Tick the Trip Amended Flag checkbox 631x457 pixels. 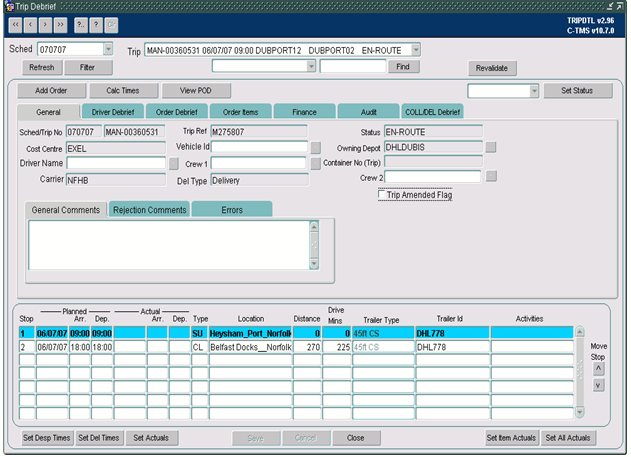click(x=381, y=194)
